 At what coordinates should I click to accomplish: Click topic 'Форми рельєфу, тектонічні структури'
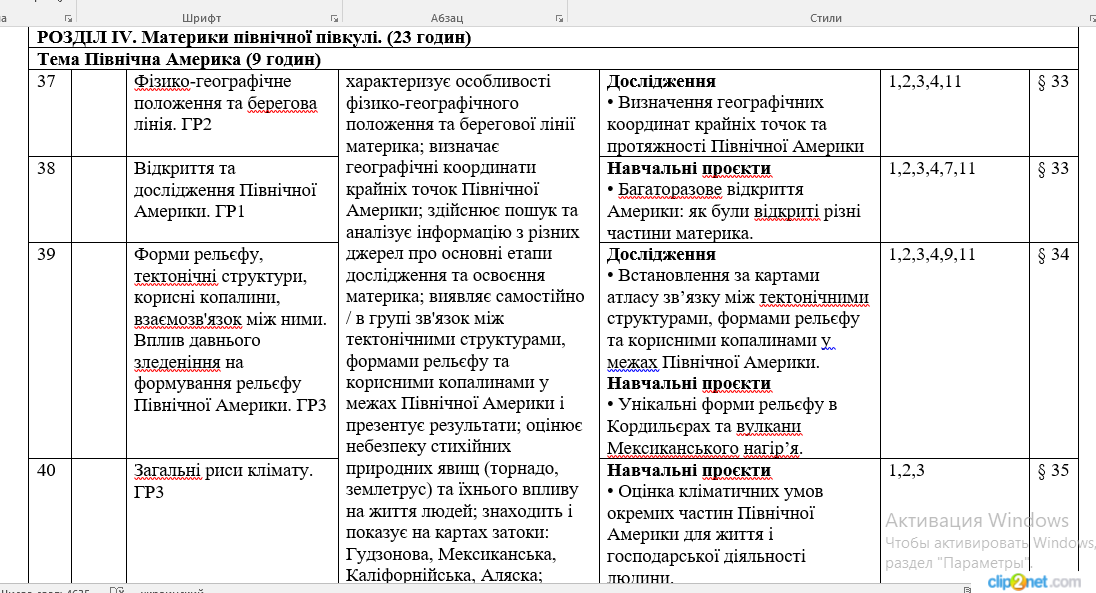[220, 265]
